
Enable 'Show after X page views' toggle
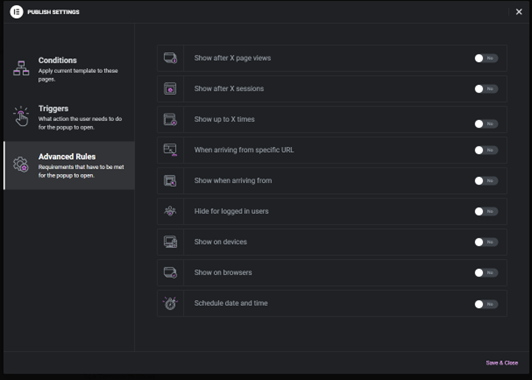[x=486, y=58]
